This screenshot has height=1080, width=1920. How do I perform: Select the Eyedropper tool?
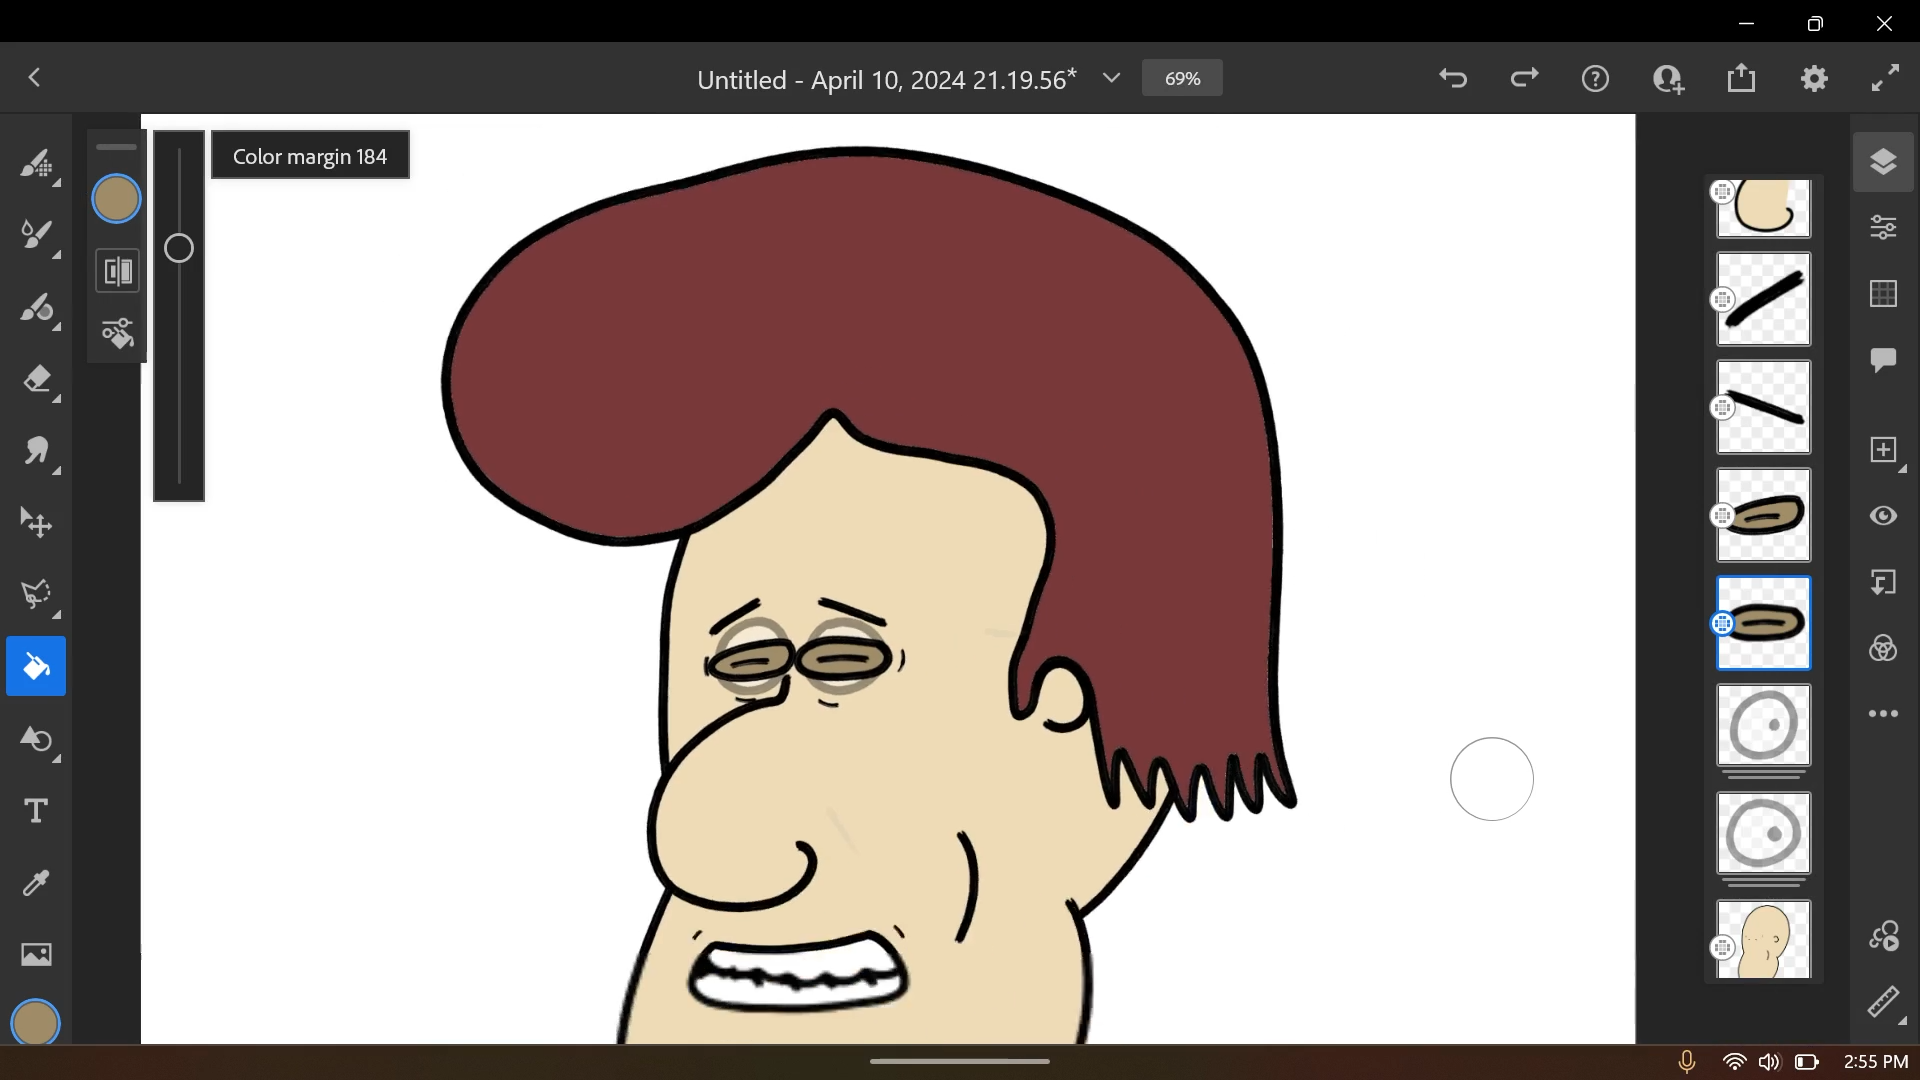[x=36, y=883]
